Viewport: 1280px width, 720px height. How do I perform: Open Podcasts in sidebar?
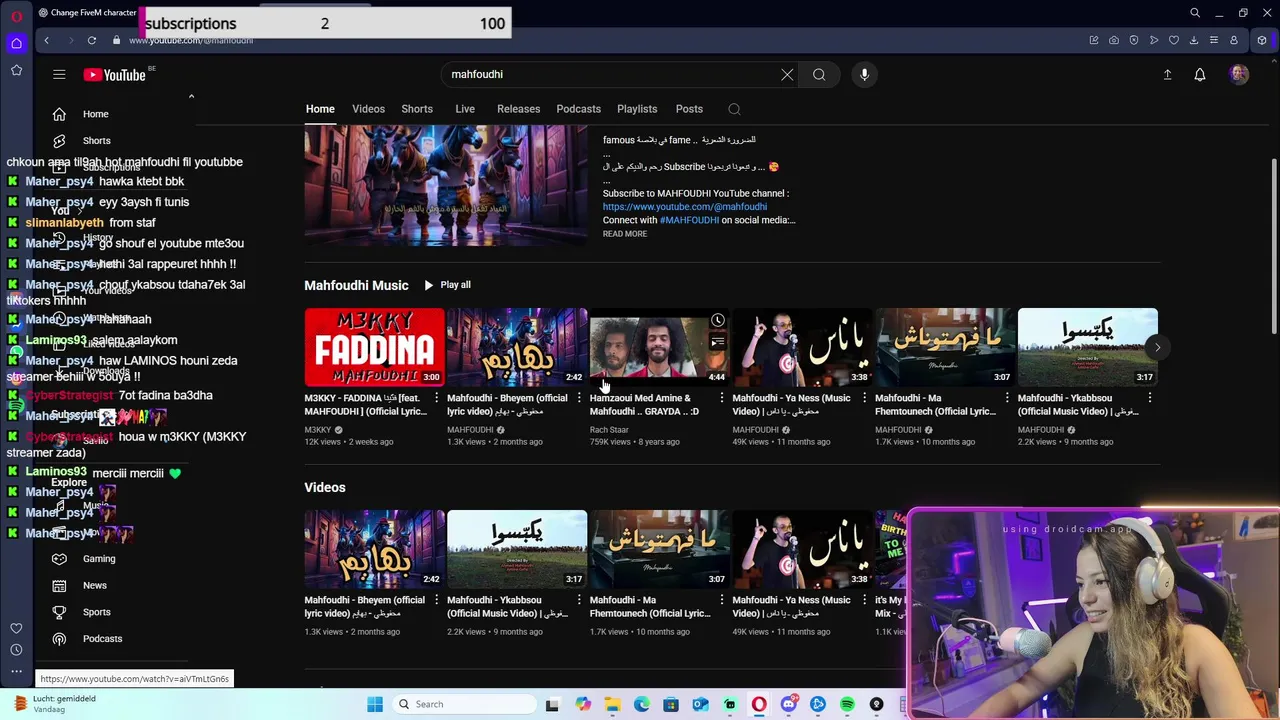(102, 638)
